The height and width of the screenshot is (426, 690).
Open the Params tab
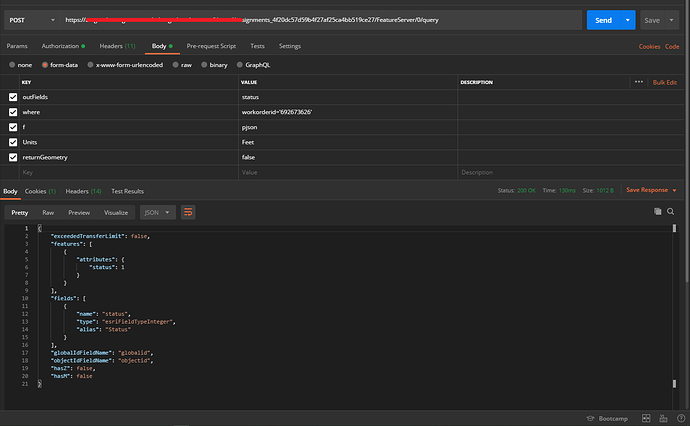[17, 46]
